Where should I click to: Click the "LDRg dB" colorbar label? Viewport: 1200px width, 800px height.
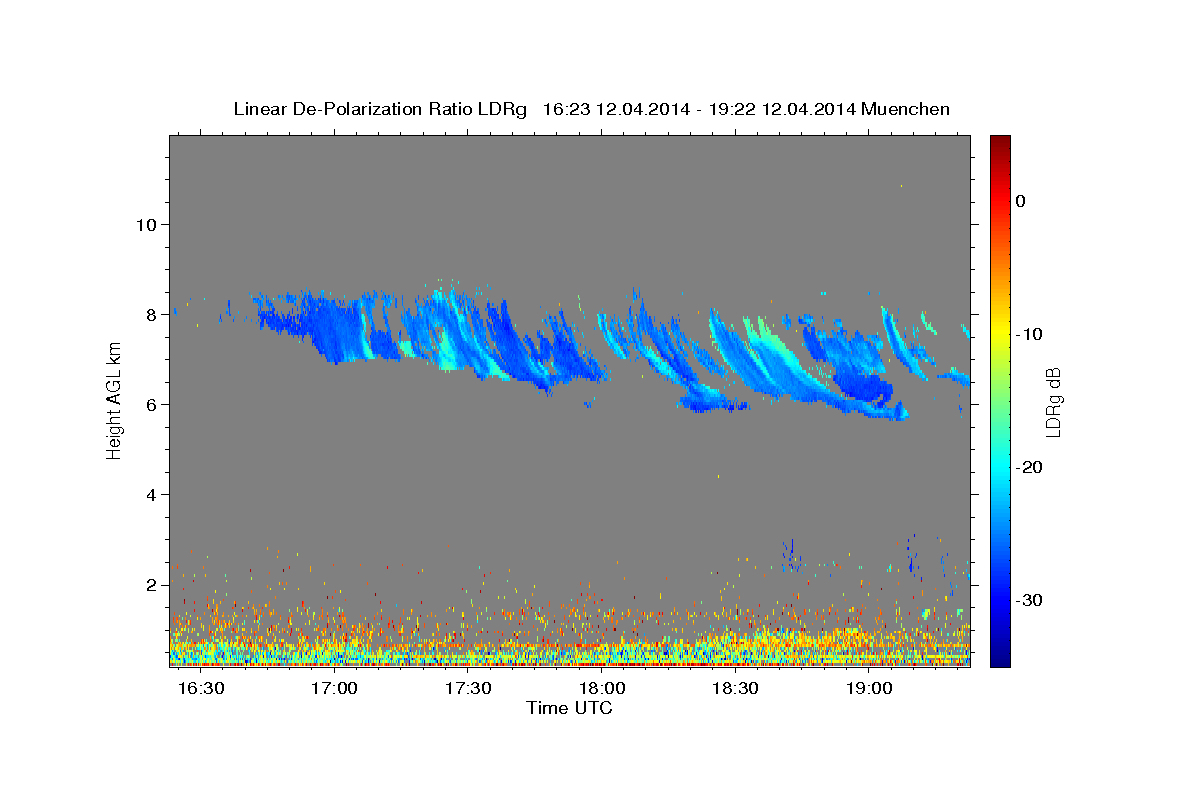(x=1052, y=402)
